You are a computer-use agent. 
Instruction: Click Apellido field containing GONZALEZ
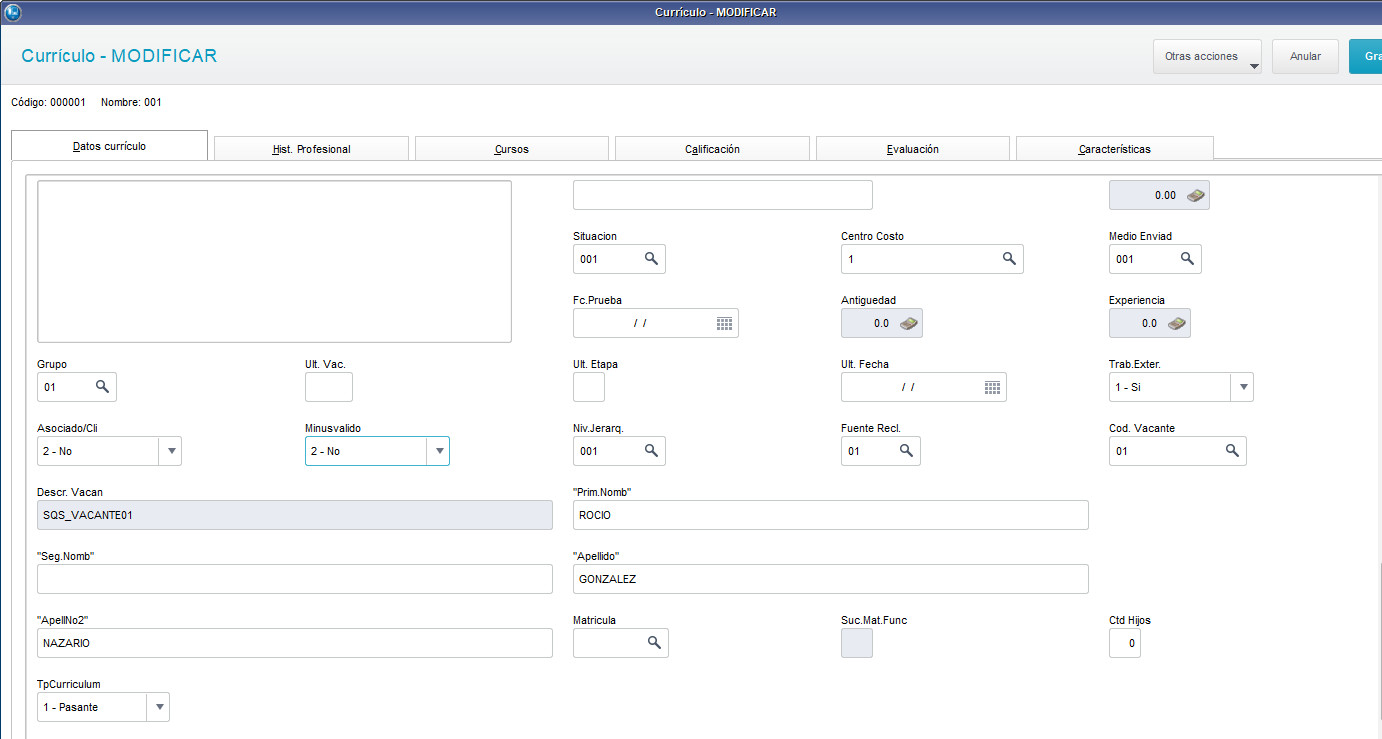coord(830,579)
